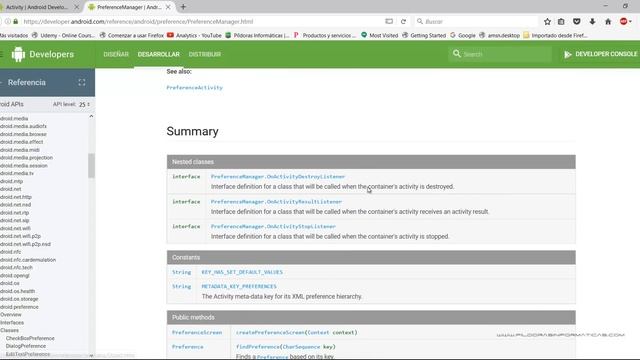The height and width of the screenshot is (360, 640).
Task: Toggle fullscreen icon in Referencia panel
Action: [x=82, y=82]
